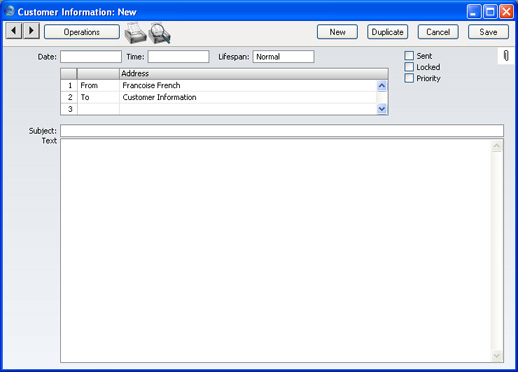Click the Duplicate button
Viewport: 518px width, 372px height.
click(387, 32)
